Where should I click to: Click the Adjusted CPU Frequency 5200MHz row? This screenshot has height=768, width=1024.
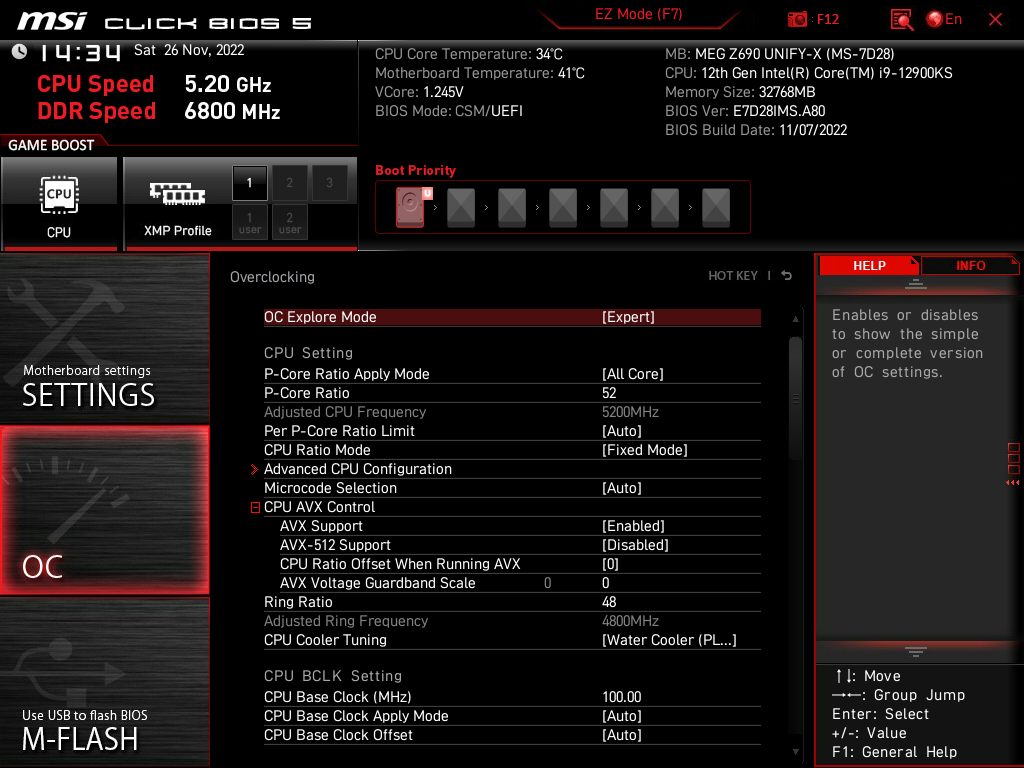click(x=512, y=412)
